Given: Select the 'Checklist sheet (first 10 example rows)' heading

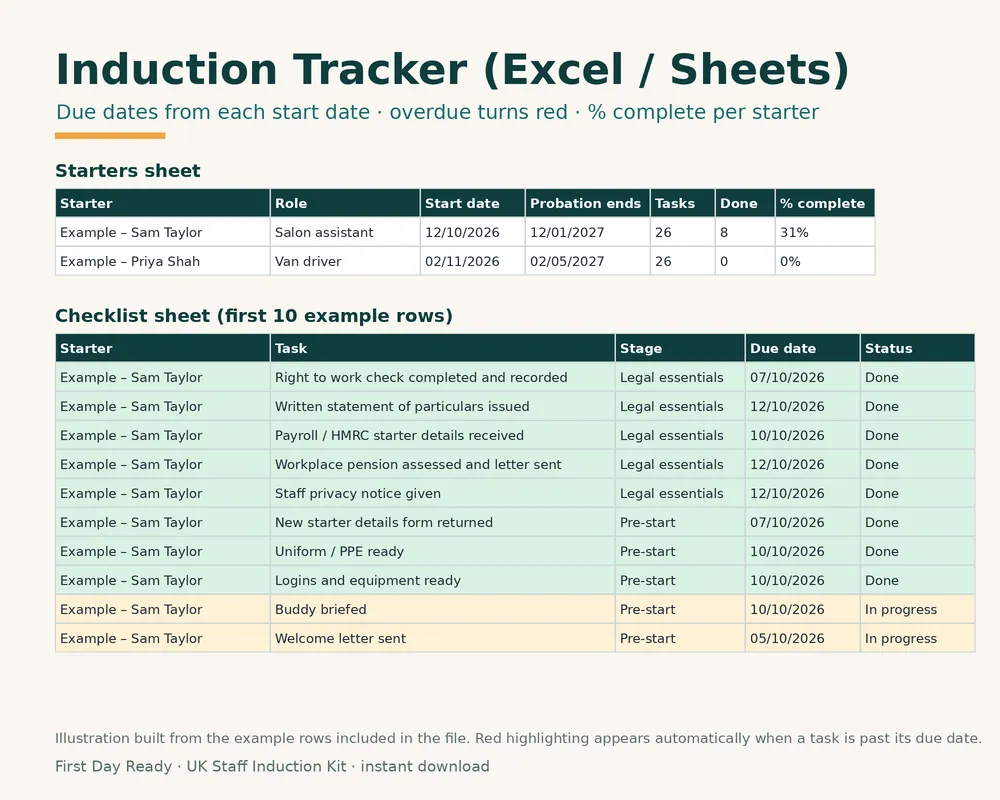Looking at the screenshot, I should point(254,316).
